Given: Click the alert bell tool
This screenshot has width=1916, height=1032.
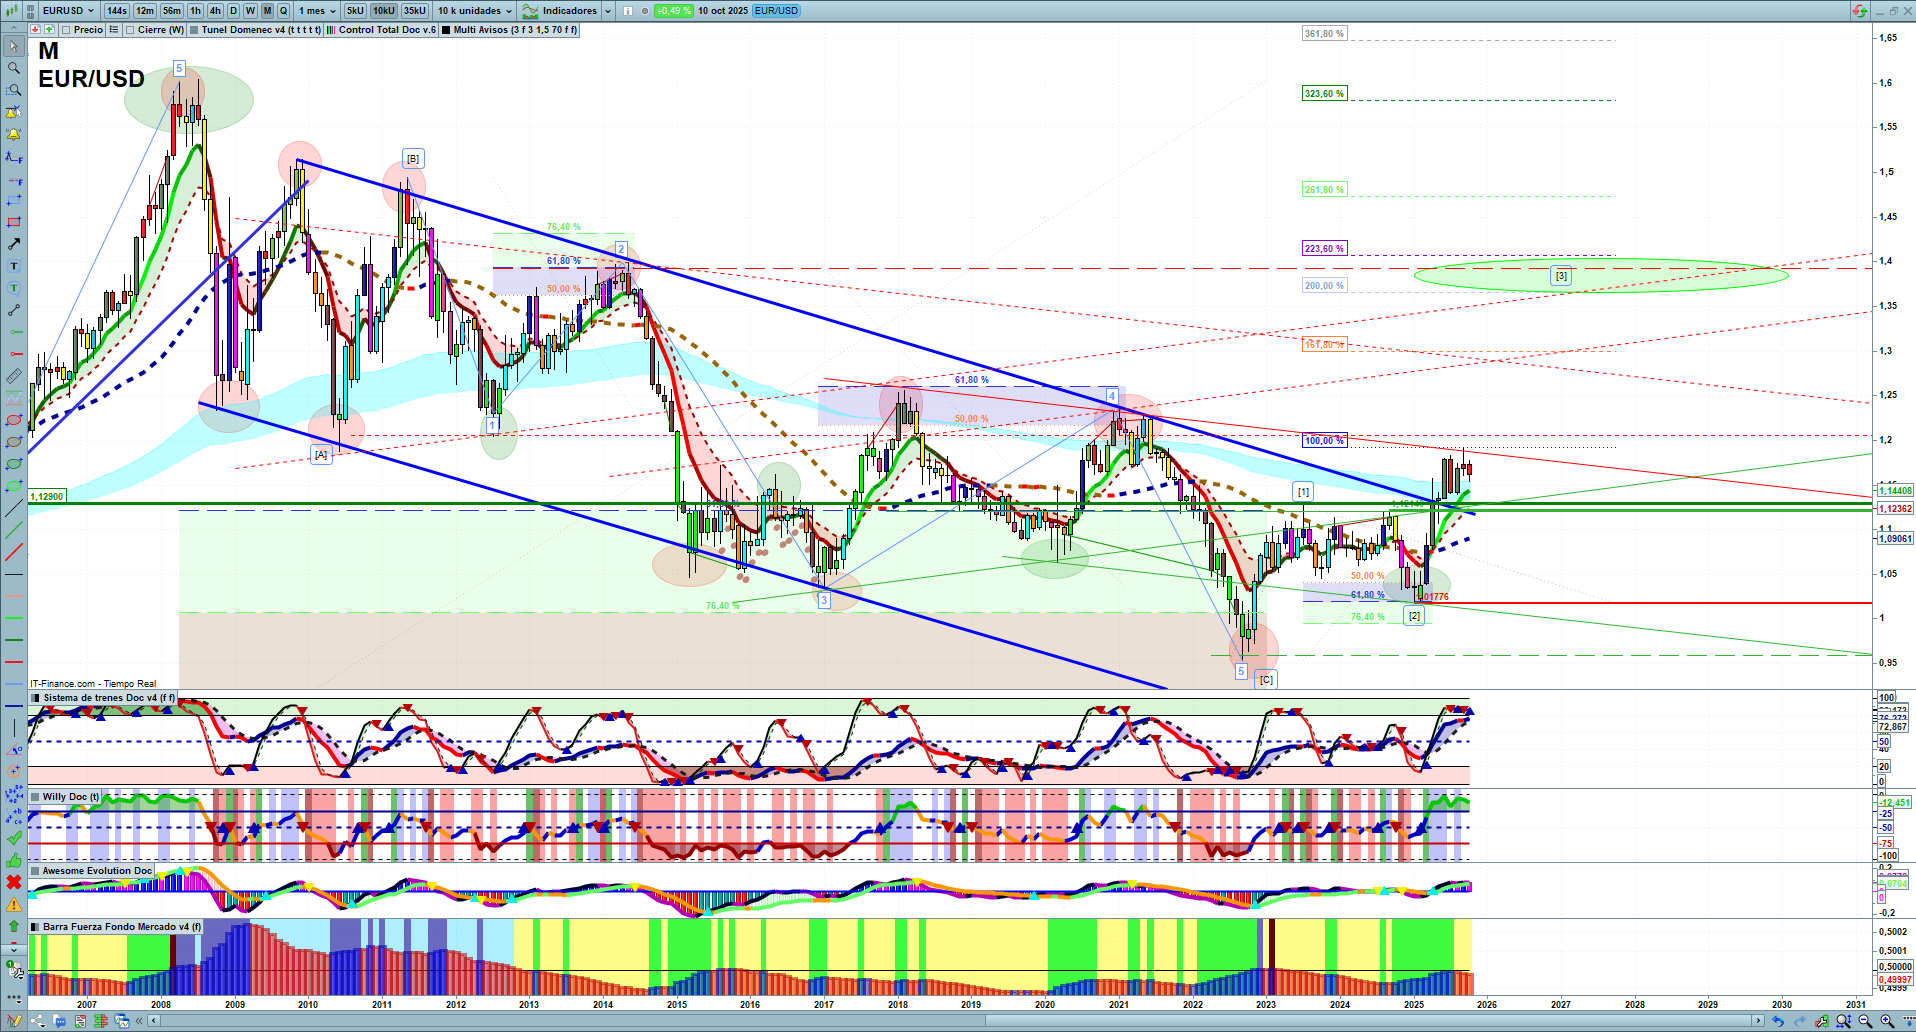Looking at the screenshot, I should pyautogui.click(x=13, y=134).
